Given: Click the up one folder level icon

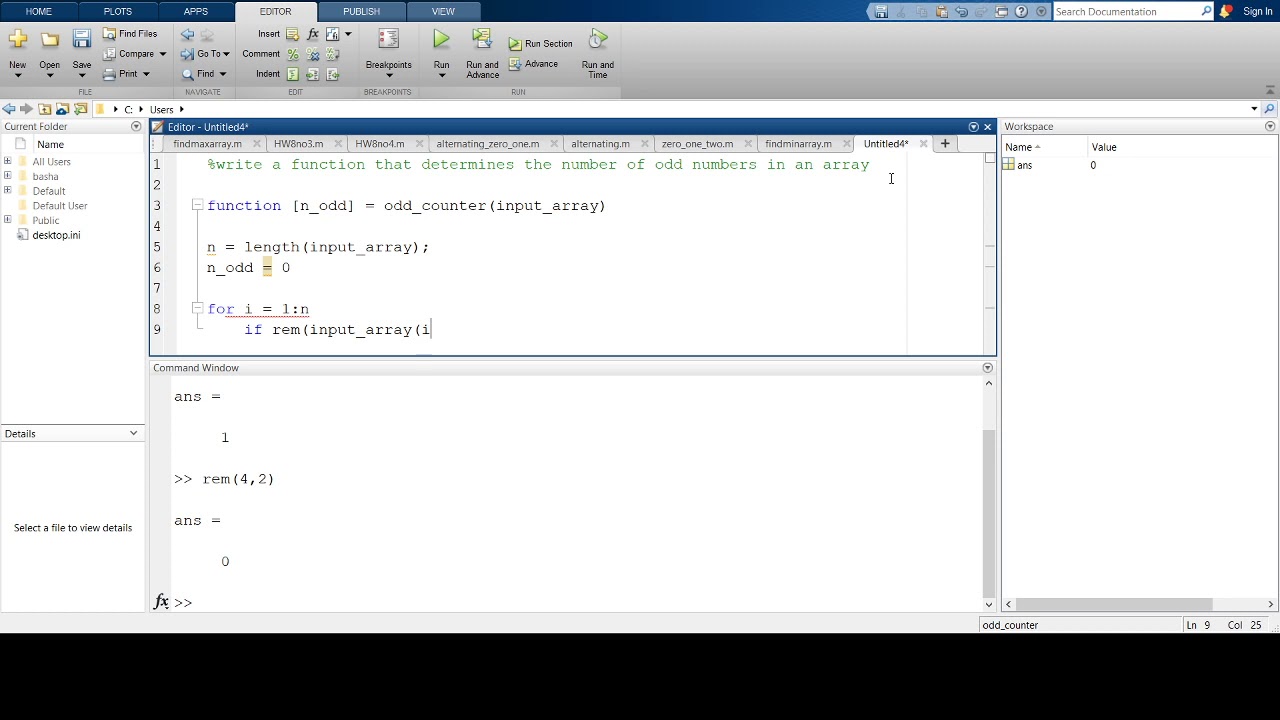Looking at the screenshot, I should pyautogui.click(x=45, y=109).
